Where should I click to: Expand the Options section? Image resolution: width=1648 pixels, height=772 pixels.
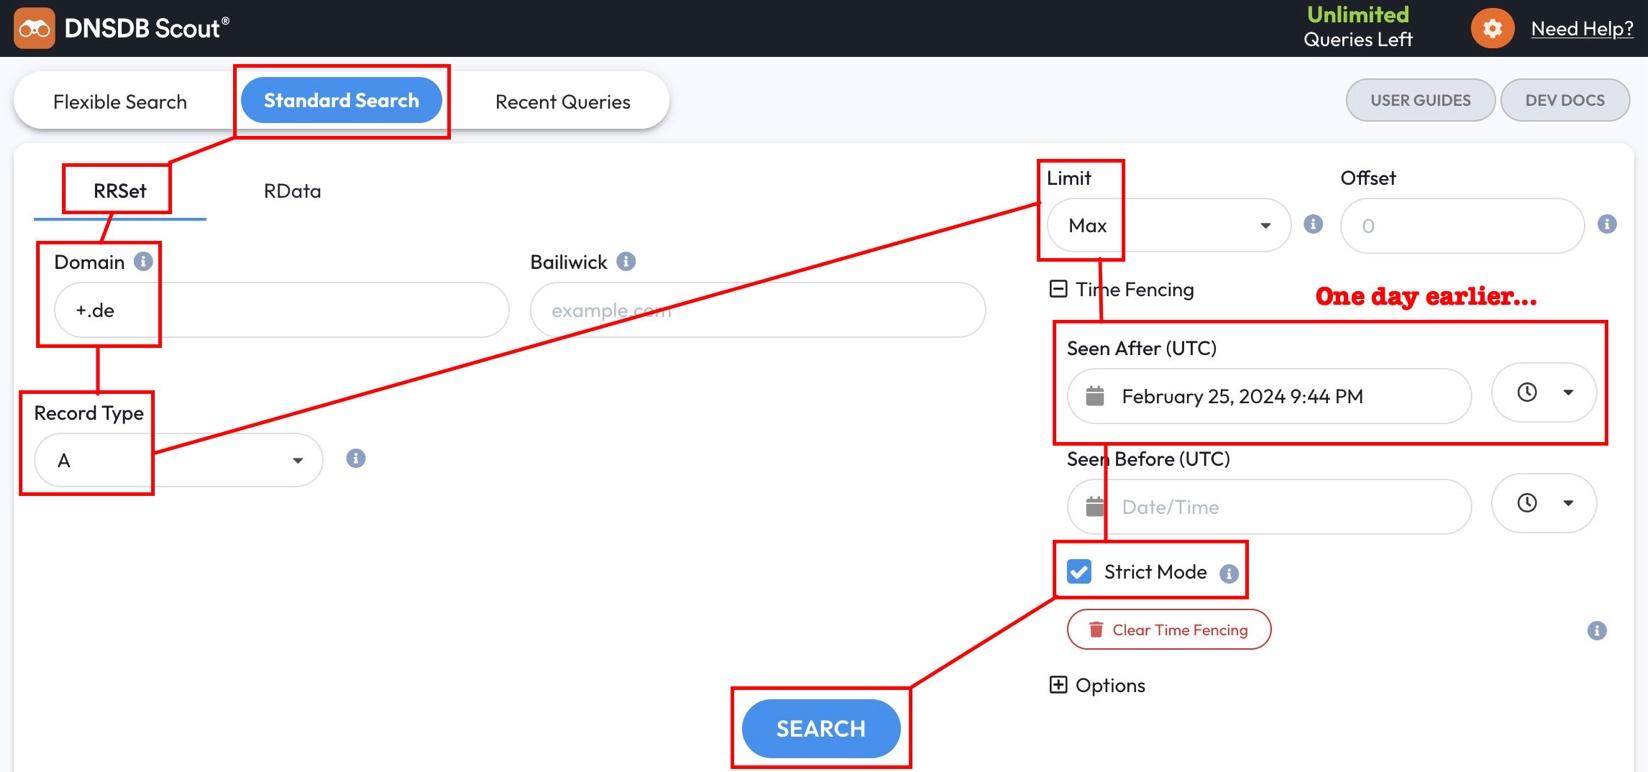tap(1058, 685)
